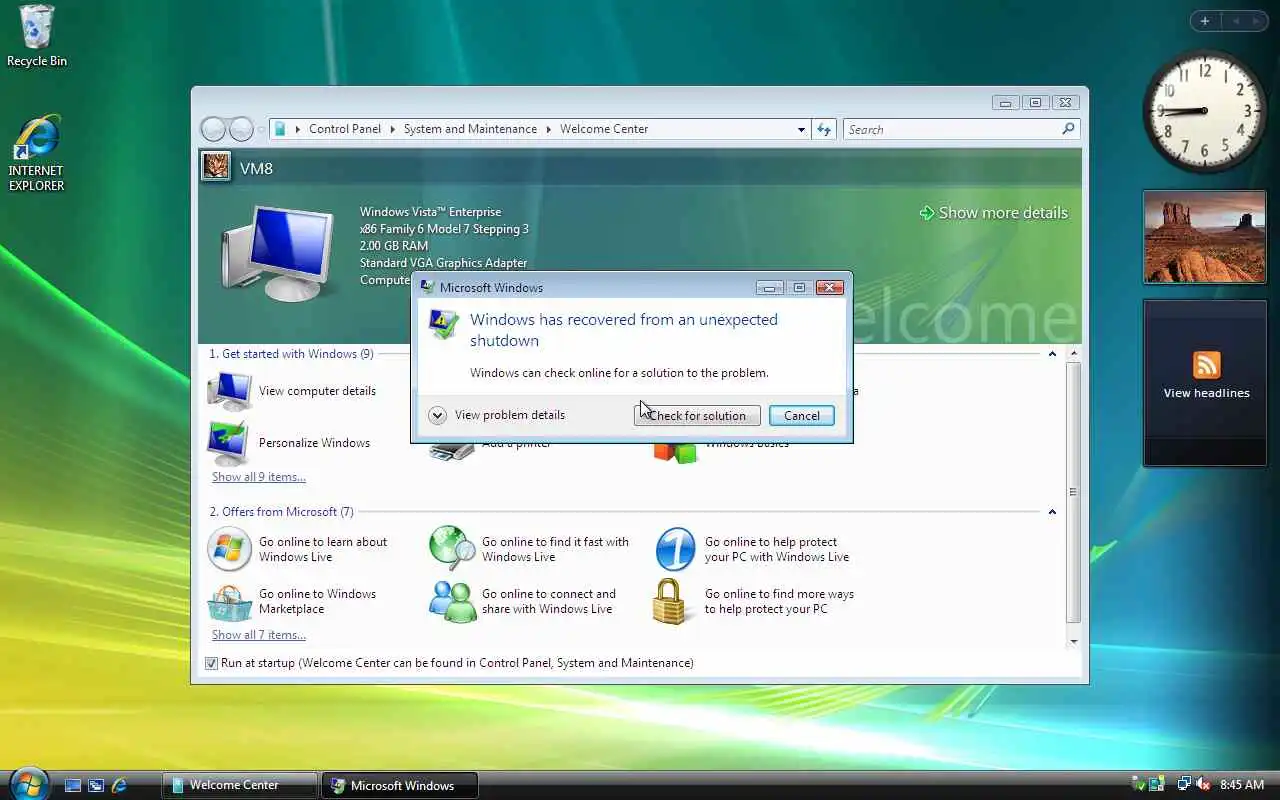Click the Back navigation arrow
Screen dimensions: 1280x800
tap(213, 129)
